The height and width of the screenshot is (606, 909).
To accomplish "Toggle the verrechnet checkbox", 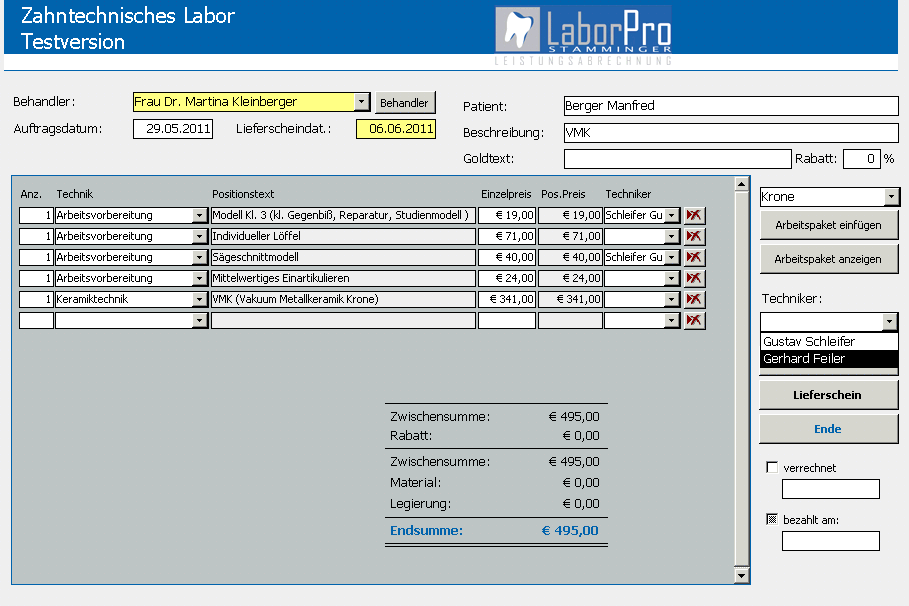I will coord(772,467).
